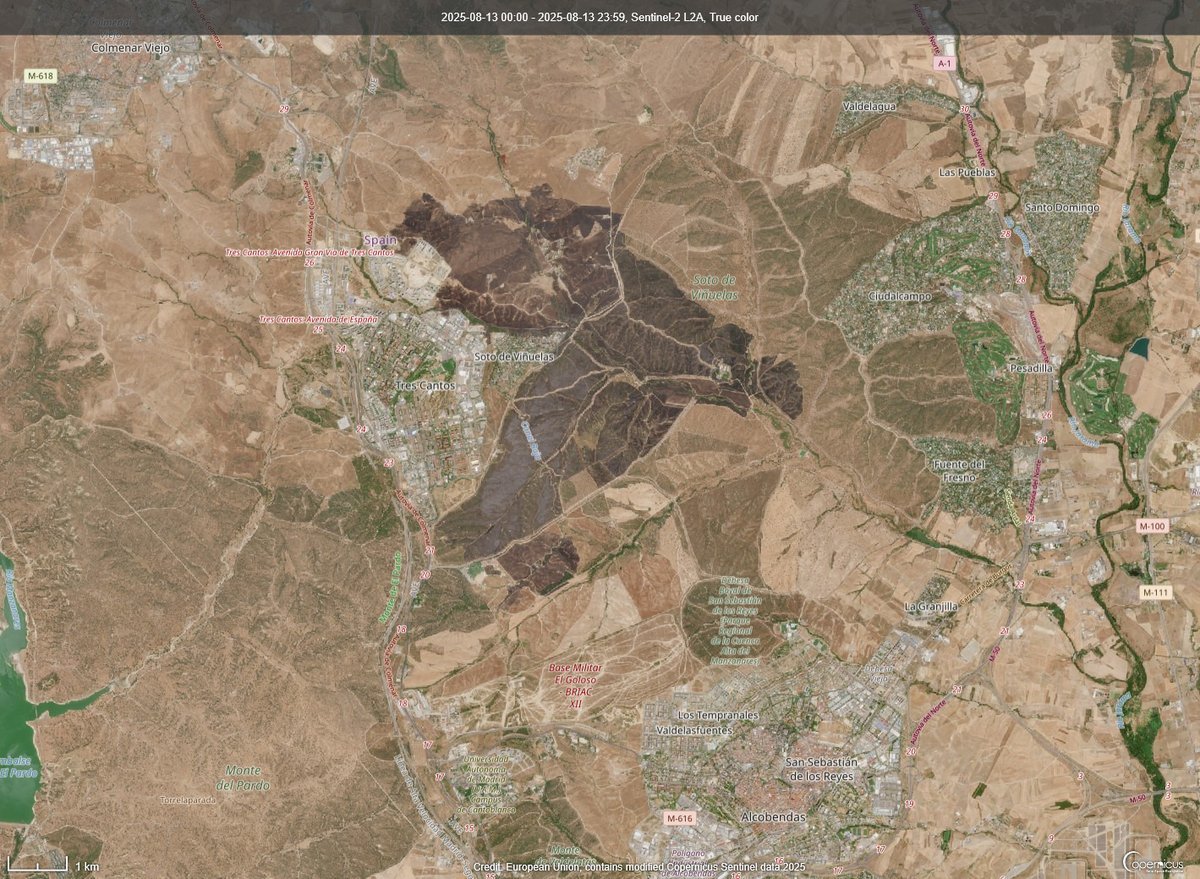Click the M-111 road shield
Image resolution: width=1200 pixels, height=879 pixels.
click(x=1155, y=592)
